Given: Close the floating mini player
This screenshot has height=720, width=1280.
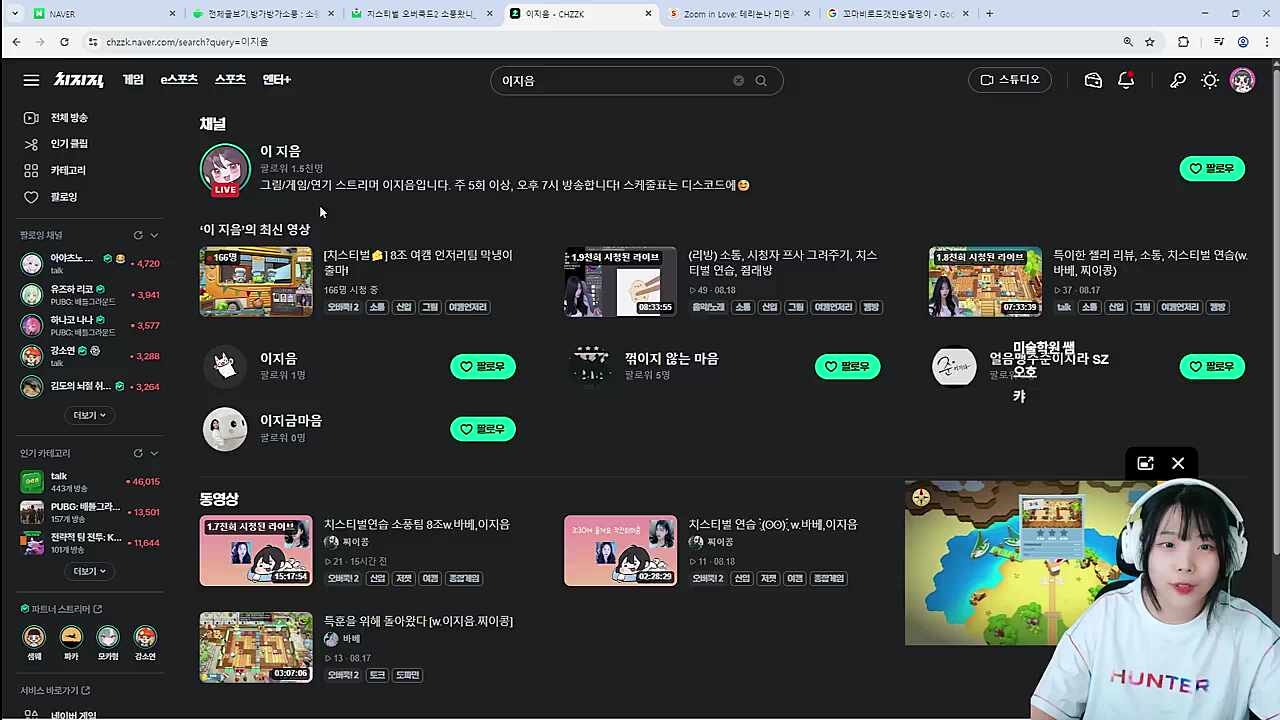Looking at the screenshot, I should [x=1178, y=463].
